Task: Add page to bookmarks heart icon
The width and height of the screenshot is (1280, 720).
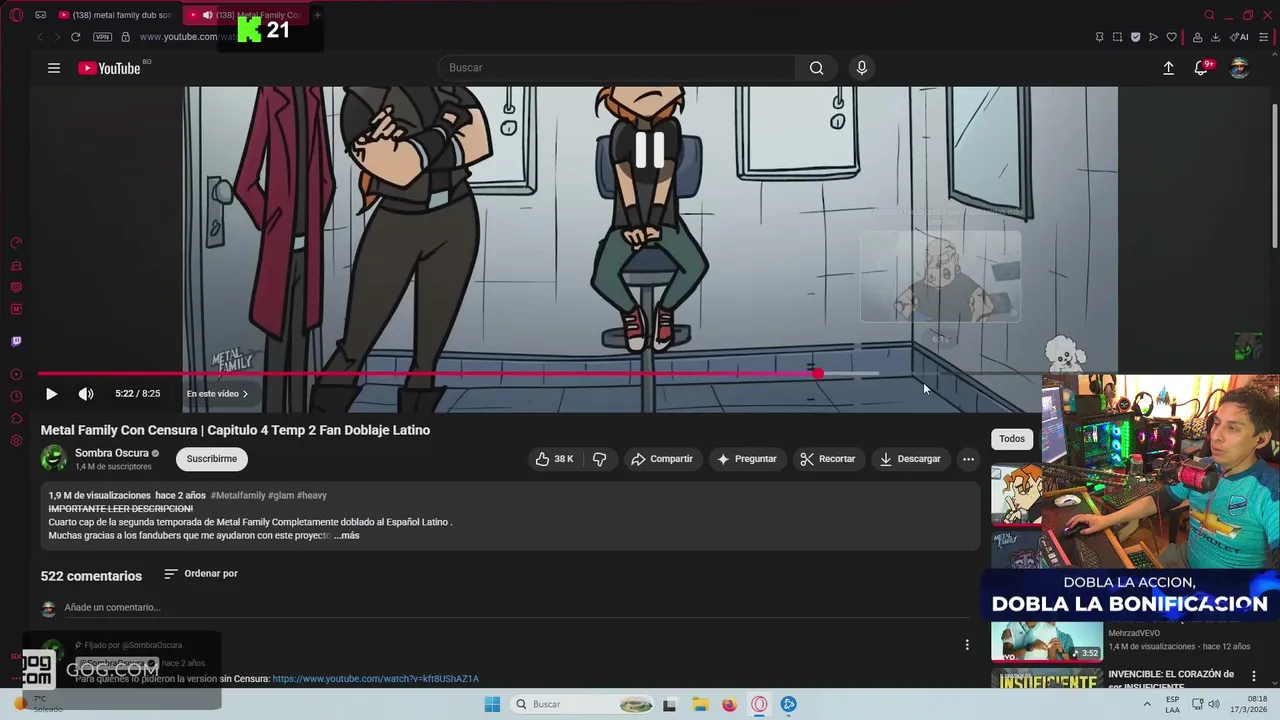Action: pos(1171,37)
